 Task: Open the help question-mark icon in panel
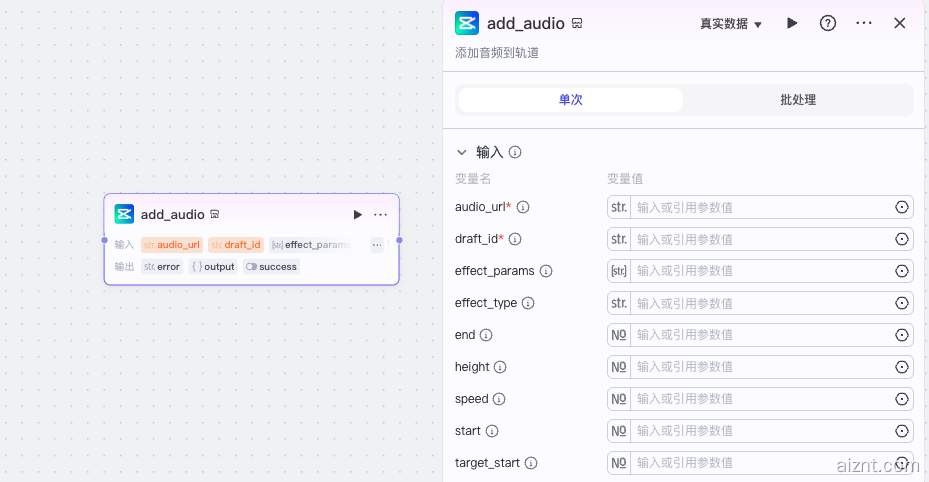click(828, 23)
